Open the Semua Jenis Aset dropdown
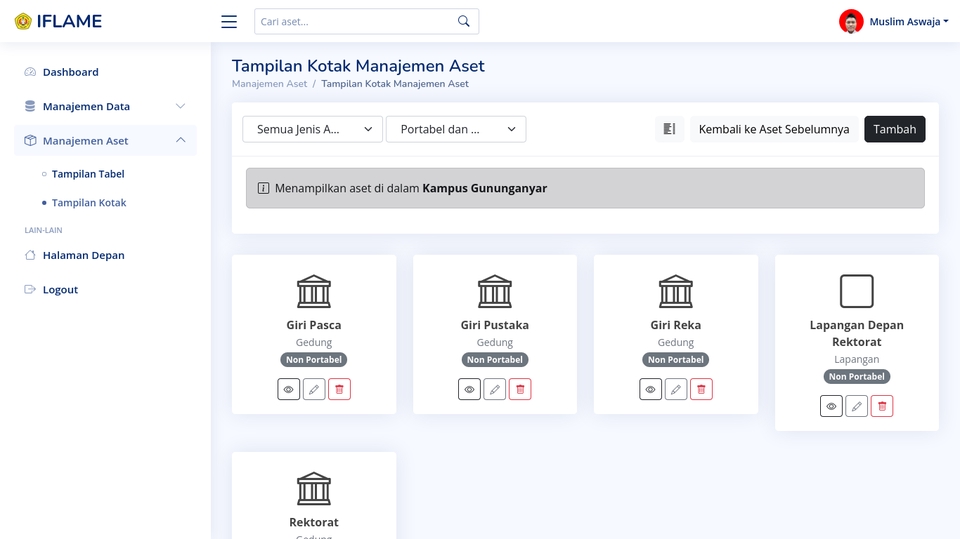Viewport: 960px width, 539px height. pyautogui.click(x=312, y=129)
